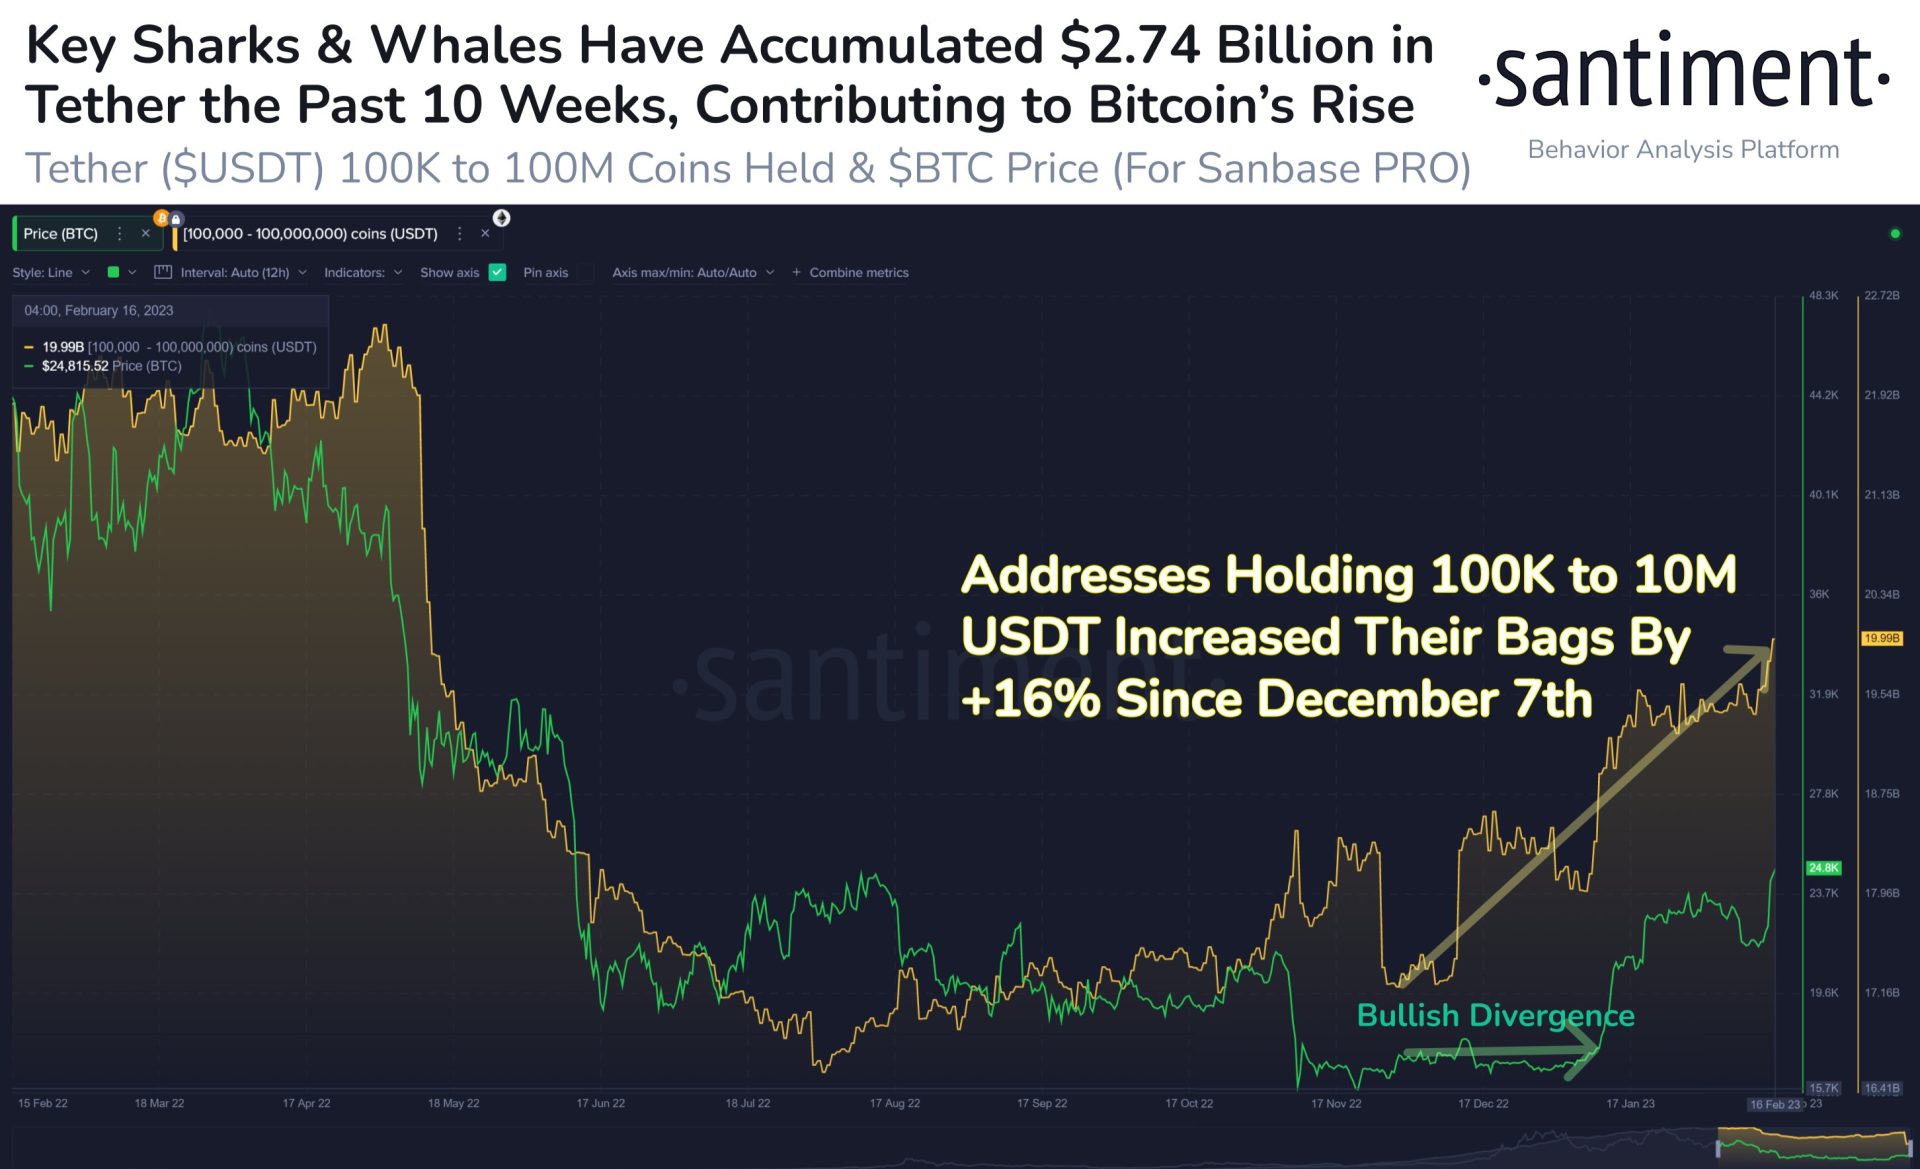Click the Ethereum badge icon
1920x1169 pixels.
point(502,217)
